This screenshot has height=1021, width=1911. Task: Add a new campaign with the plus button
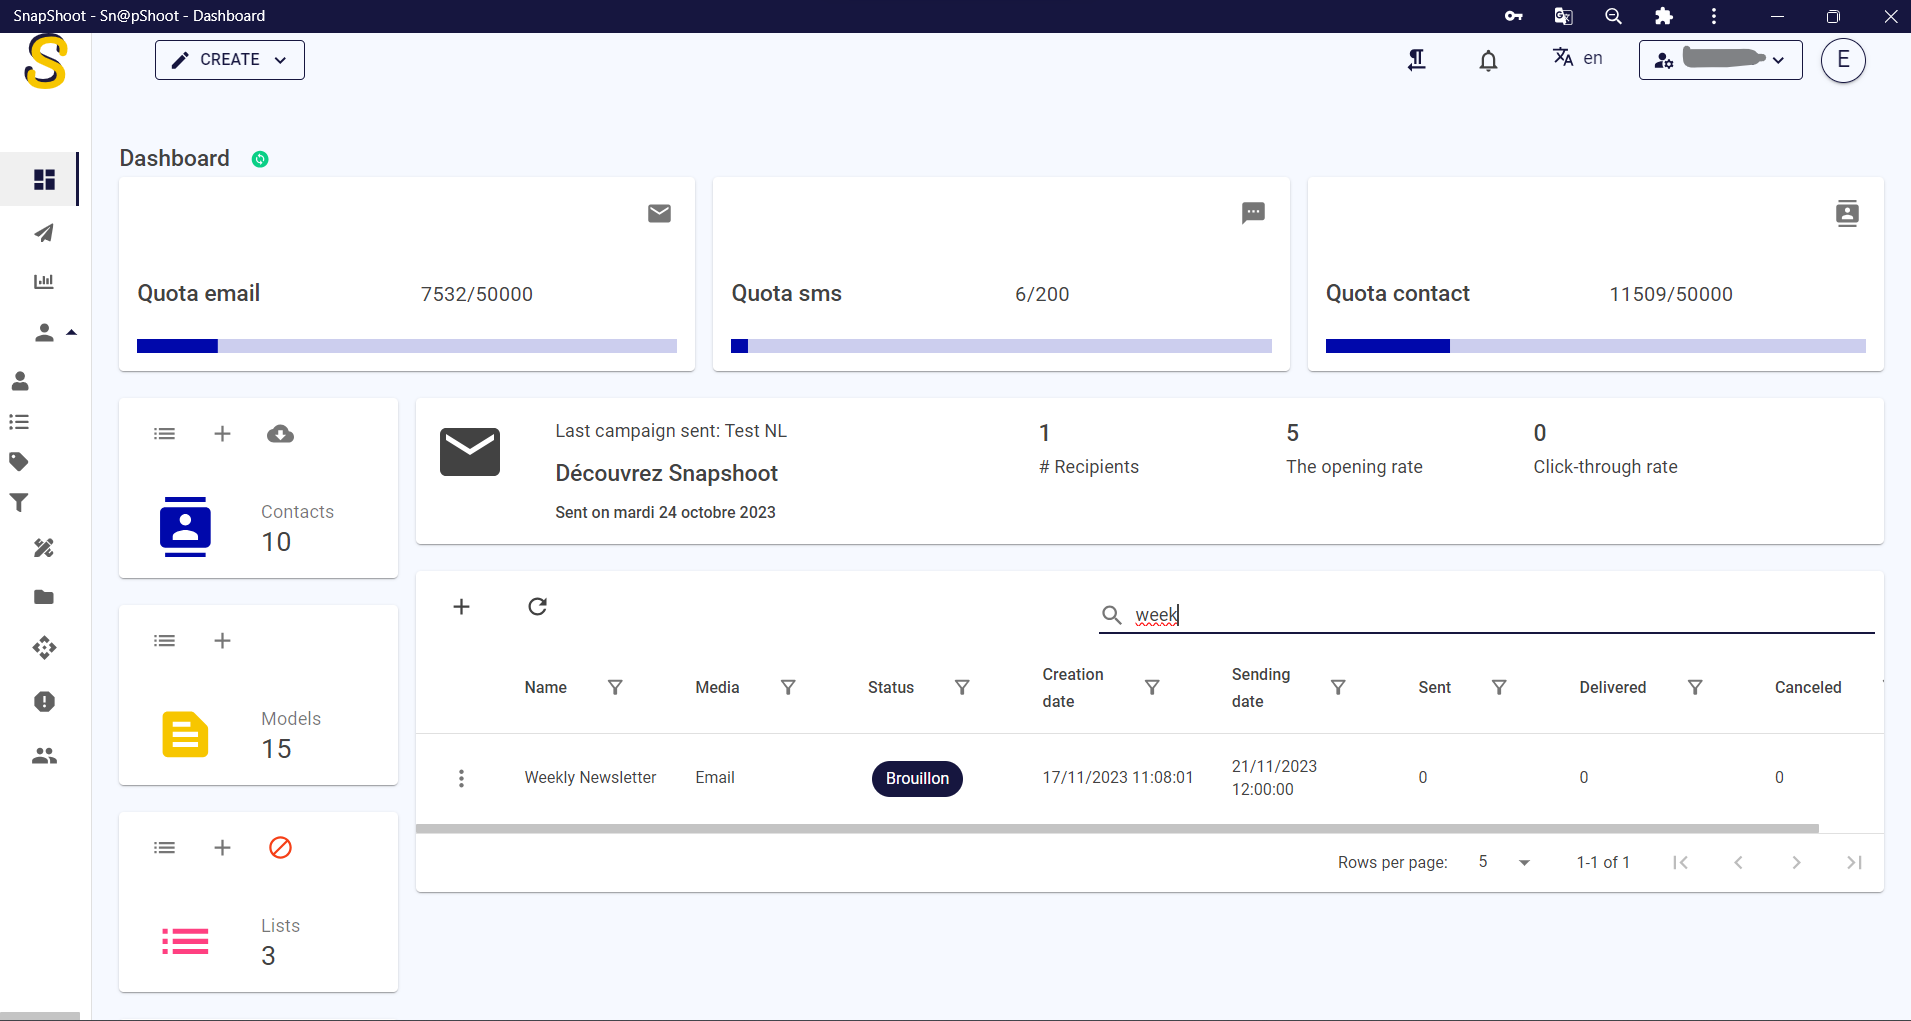[x=462, y=607]
